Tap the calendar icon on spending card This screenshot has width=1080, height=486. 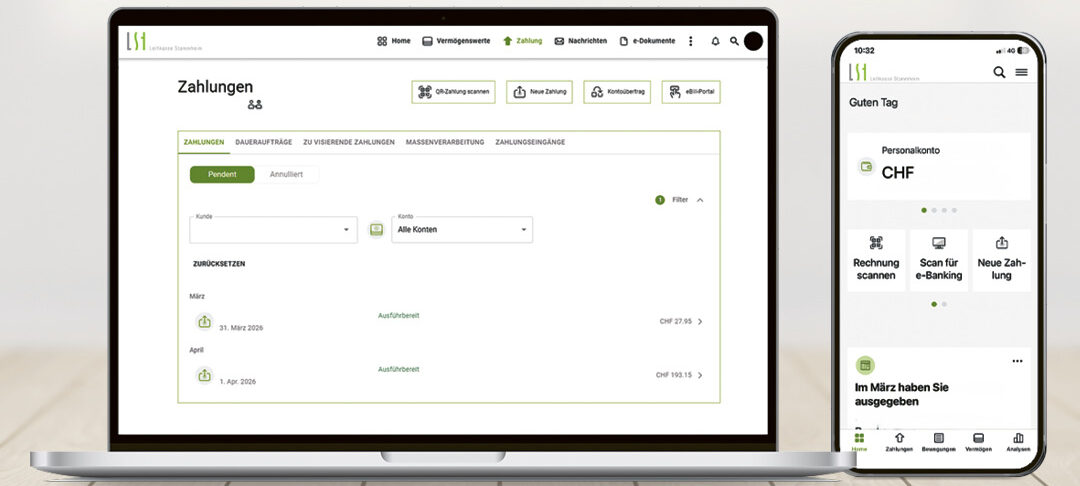[x=865, y=366]
